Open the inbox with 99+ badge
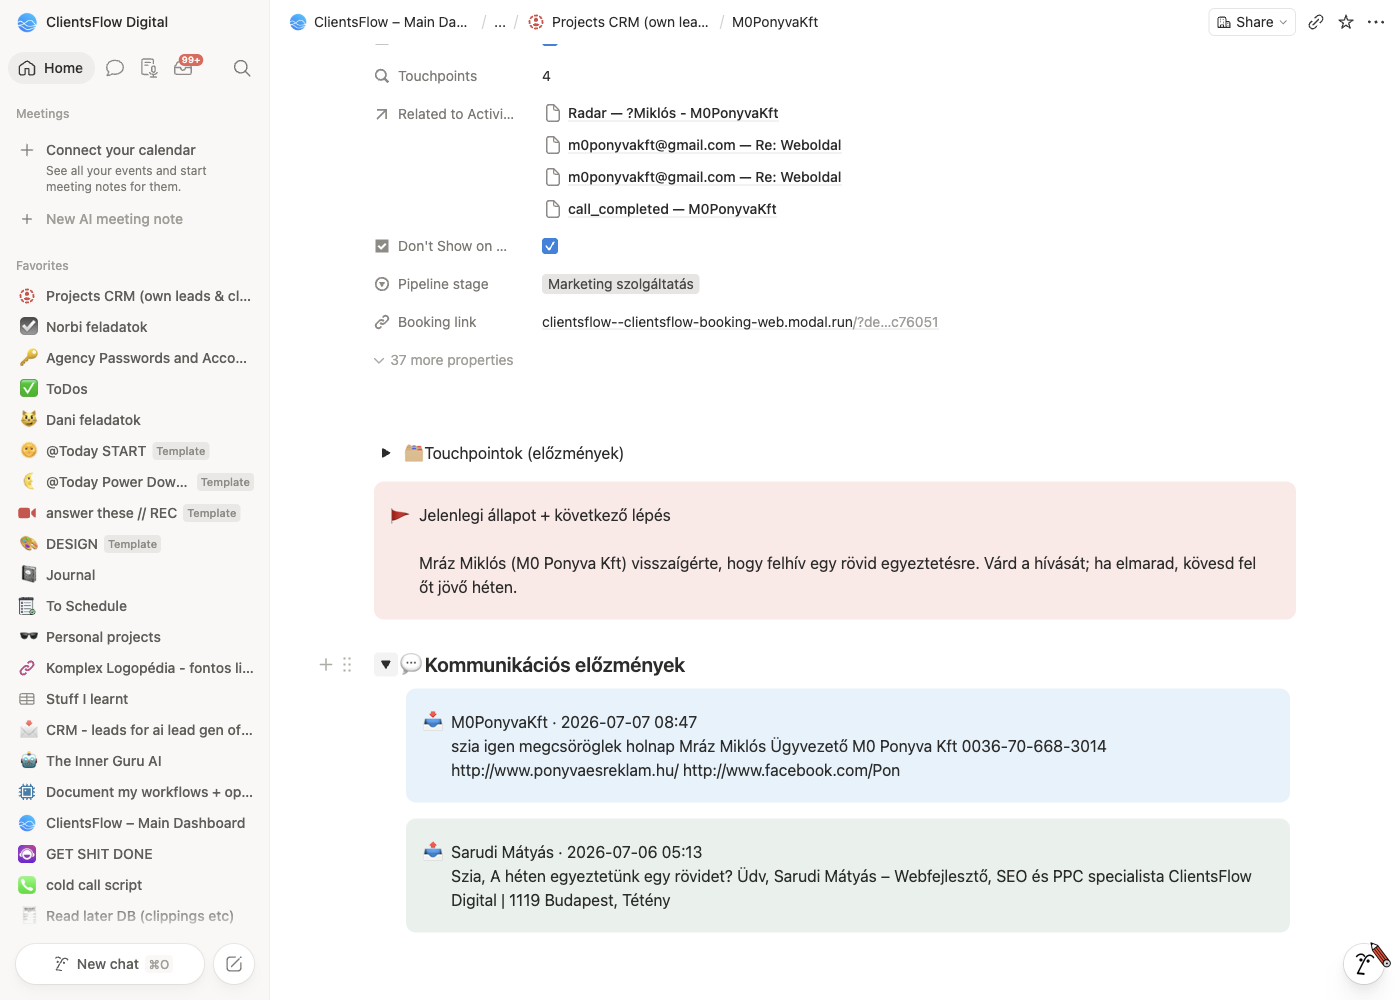This screenshot has height=1000, width=1400. pos(184,68)
